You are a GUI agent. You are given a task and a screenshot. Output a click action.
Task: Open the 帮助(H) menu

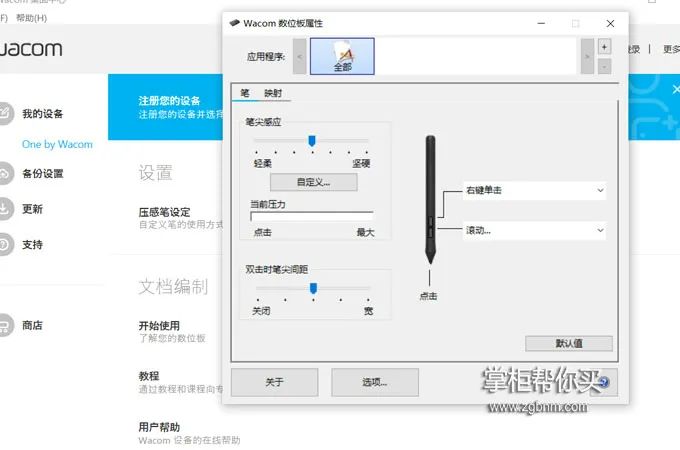click(31, 18)
